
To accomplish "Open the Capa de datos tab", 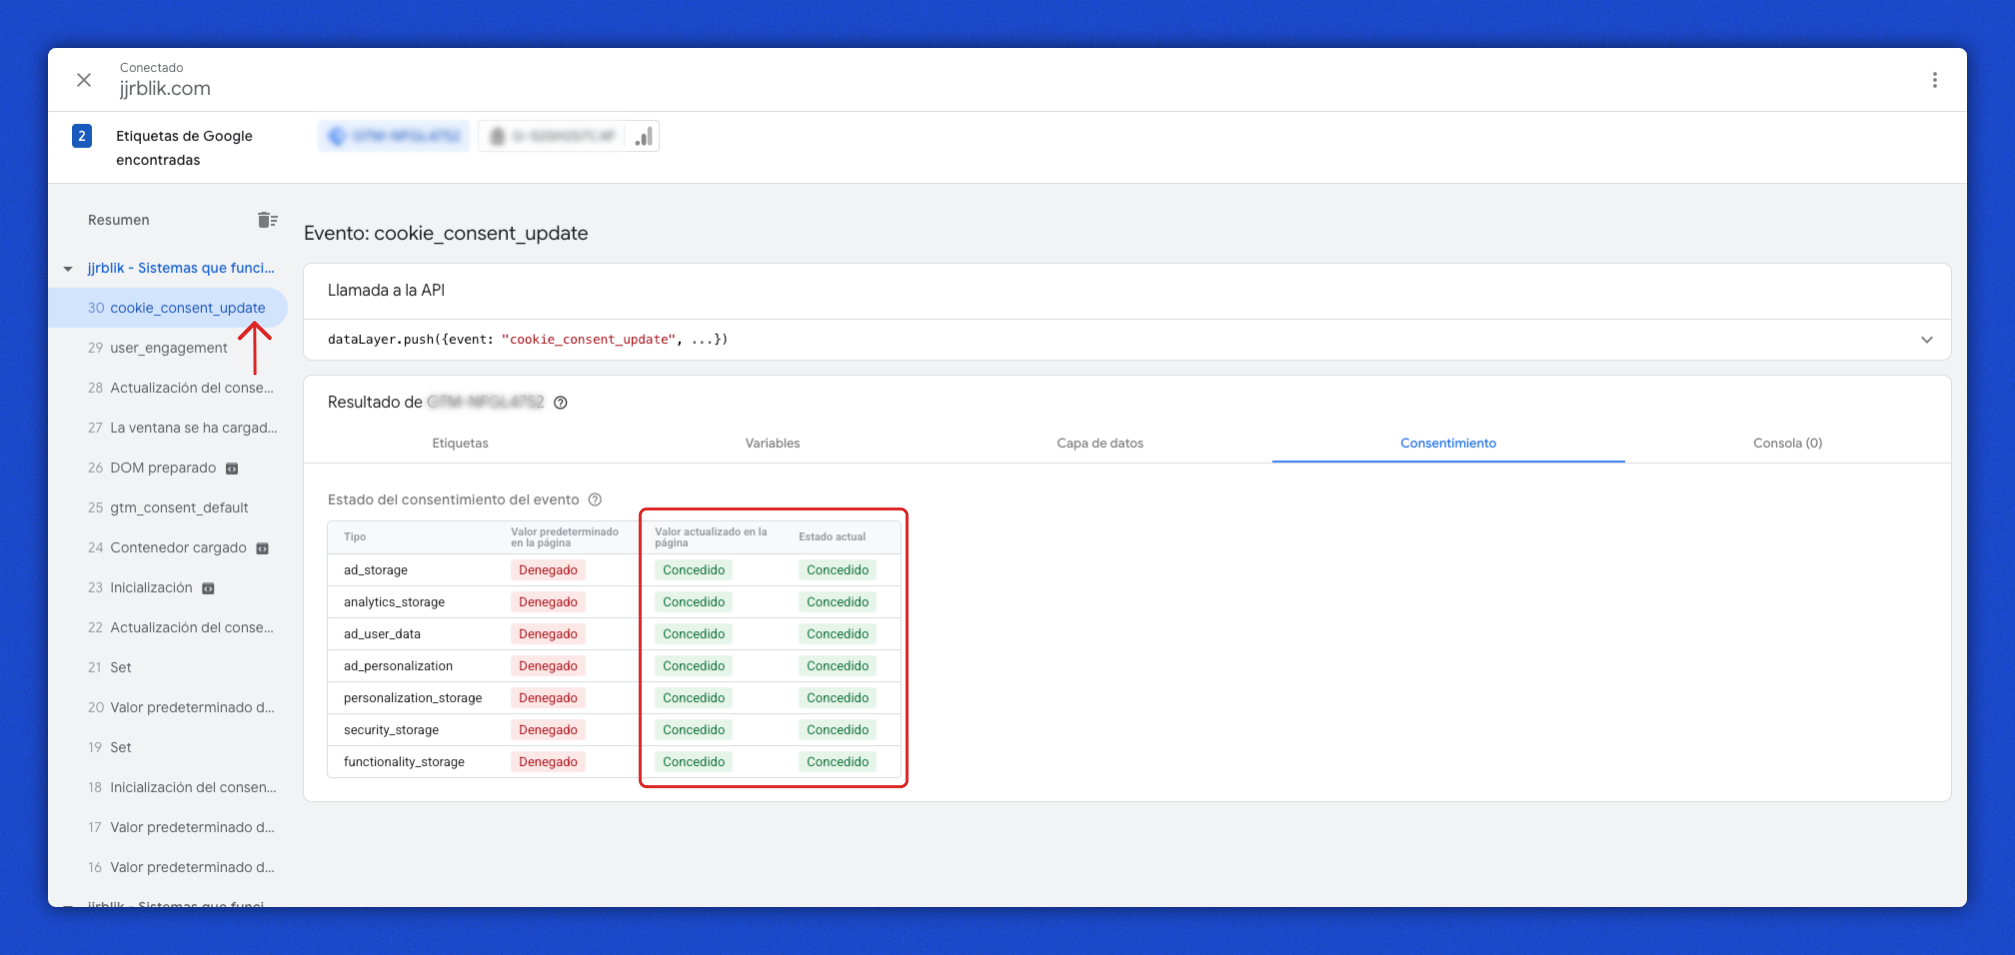I will [1099, 443].
